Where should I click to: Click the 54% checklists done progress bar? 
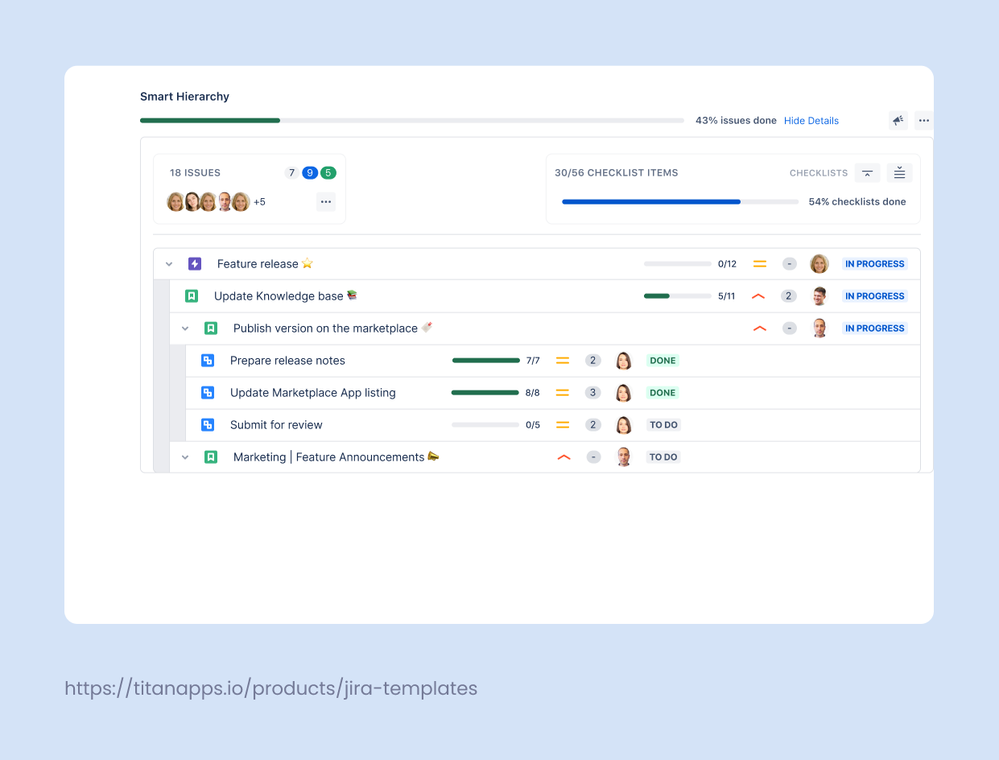(679, 201)
